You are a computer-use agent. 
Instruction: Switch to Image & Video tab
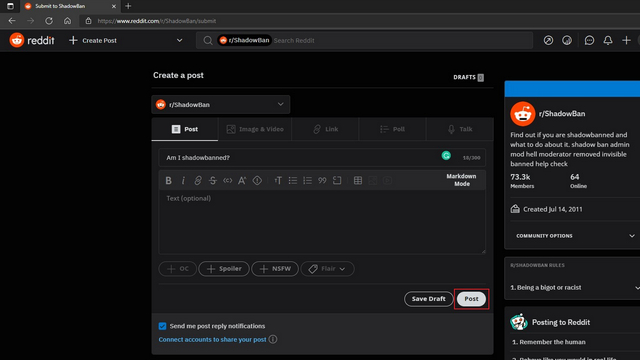point(255,129)
